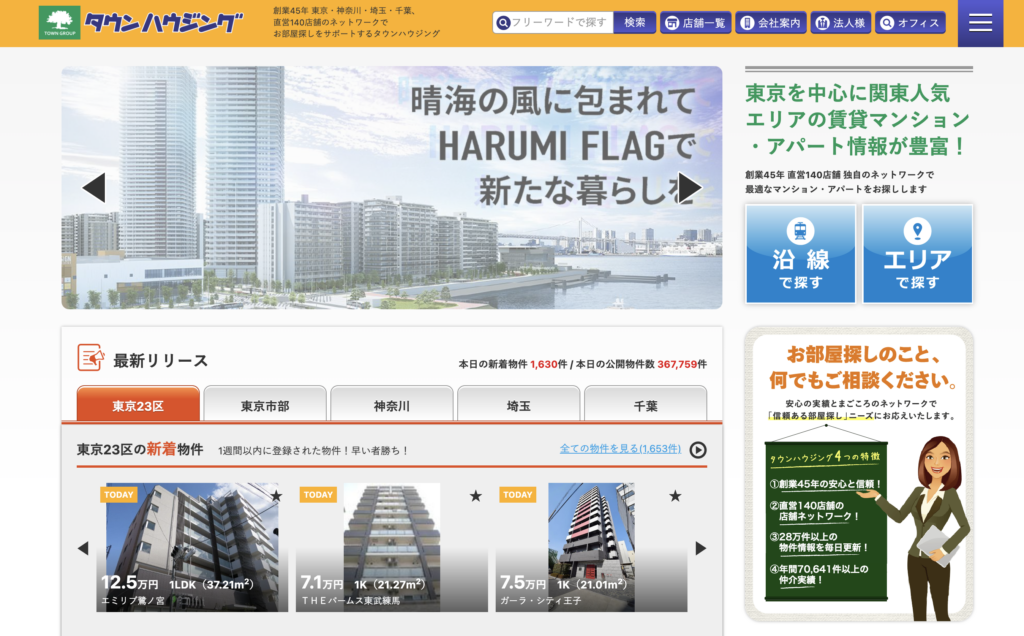
Task: Open the 7.5万円 ガーラ・シティ王子 thumbnail
Action: tap(591, 547)
